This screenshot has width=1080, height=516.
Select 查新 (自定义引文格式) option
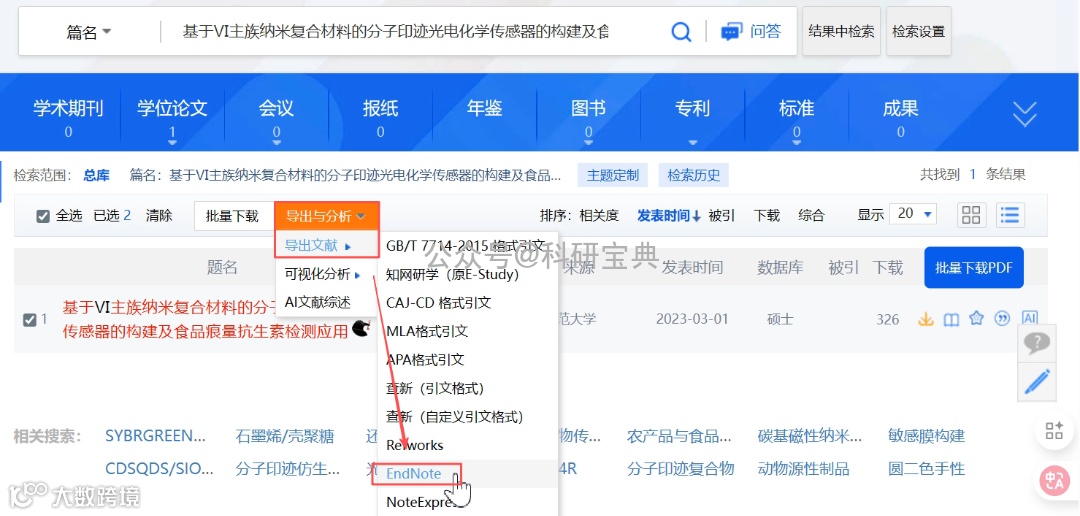pos(455,417)
